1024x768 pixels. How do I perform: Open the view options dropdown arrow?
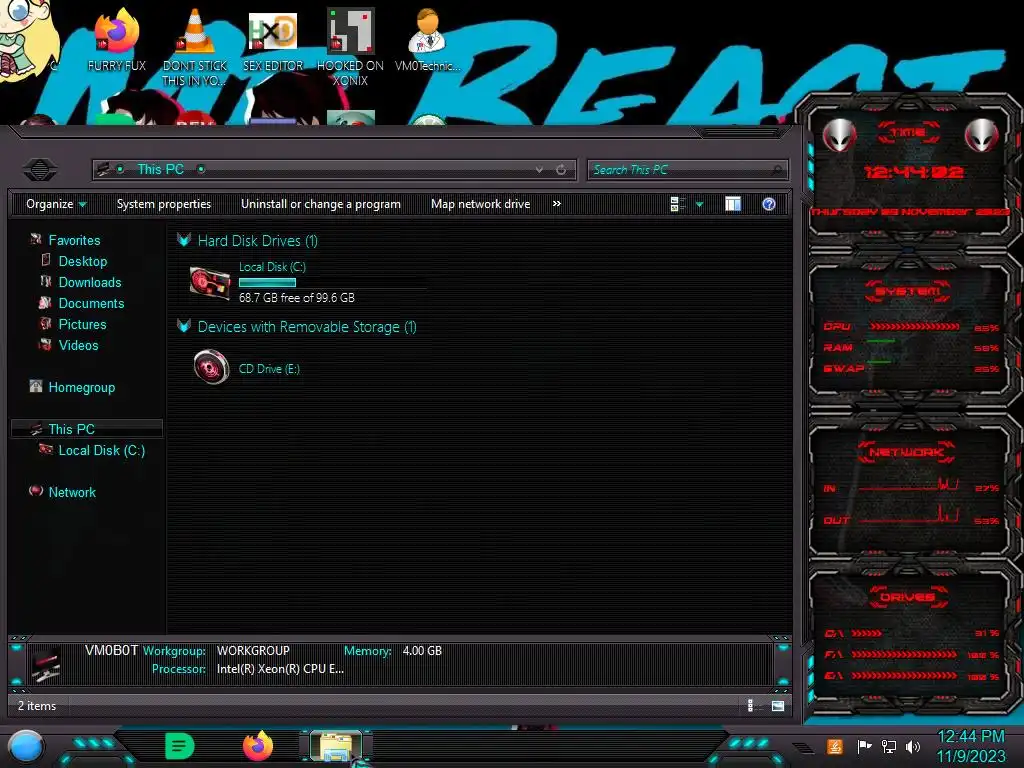(x=699, y=204)
